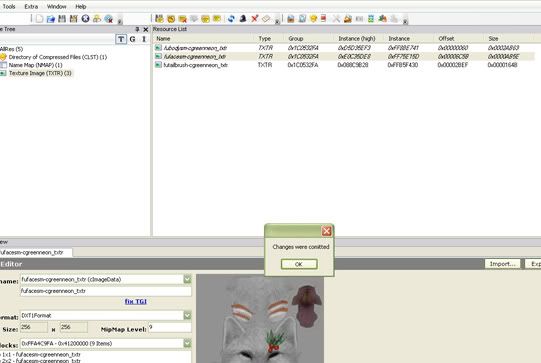Click the black silhouette toolbar icon
The width and height of the screenshot is (541, 363).
243,19
